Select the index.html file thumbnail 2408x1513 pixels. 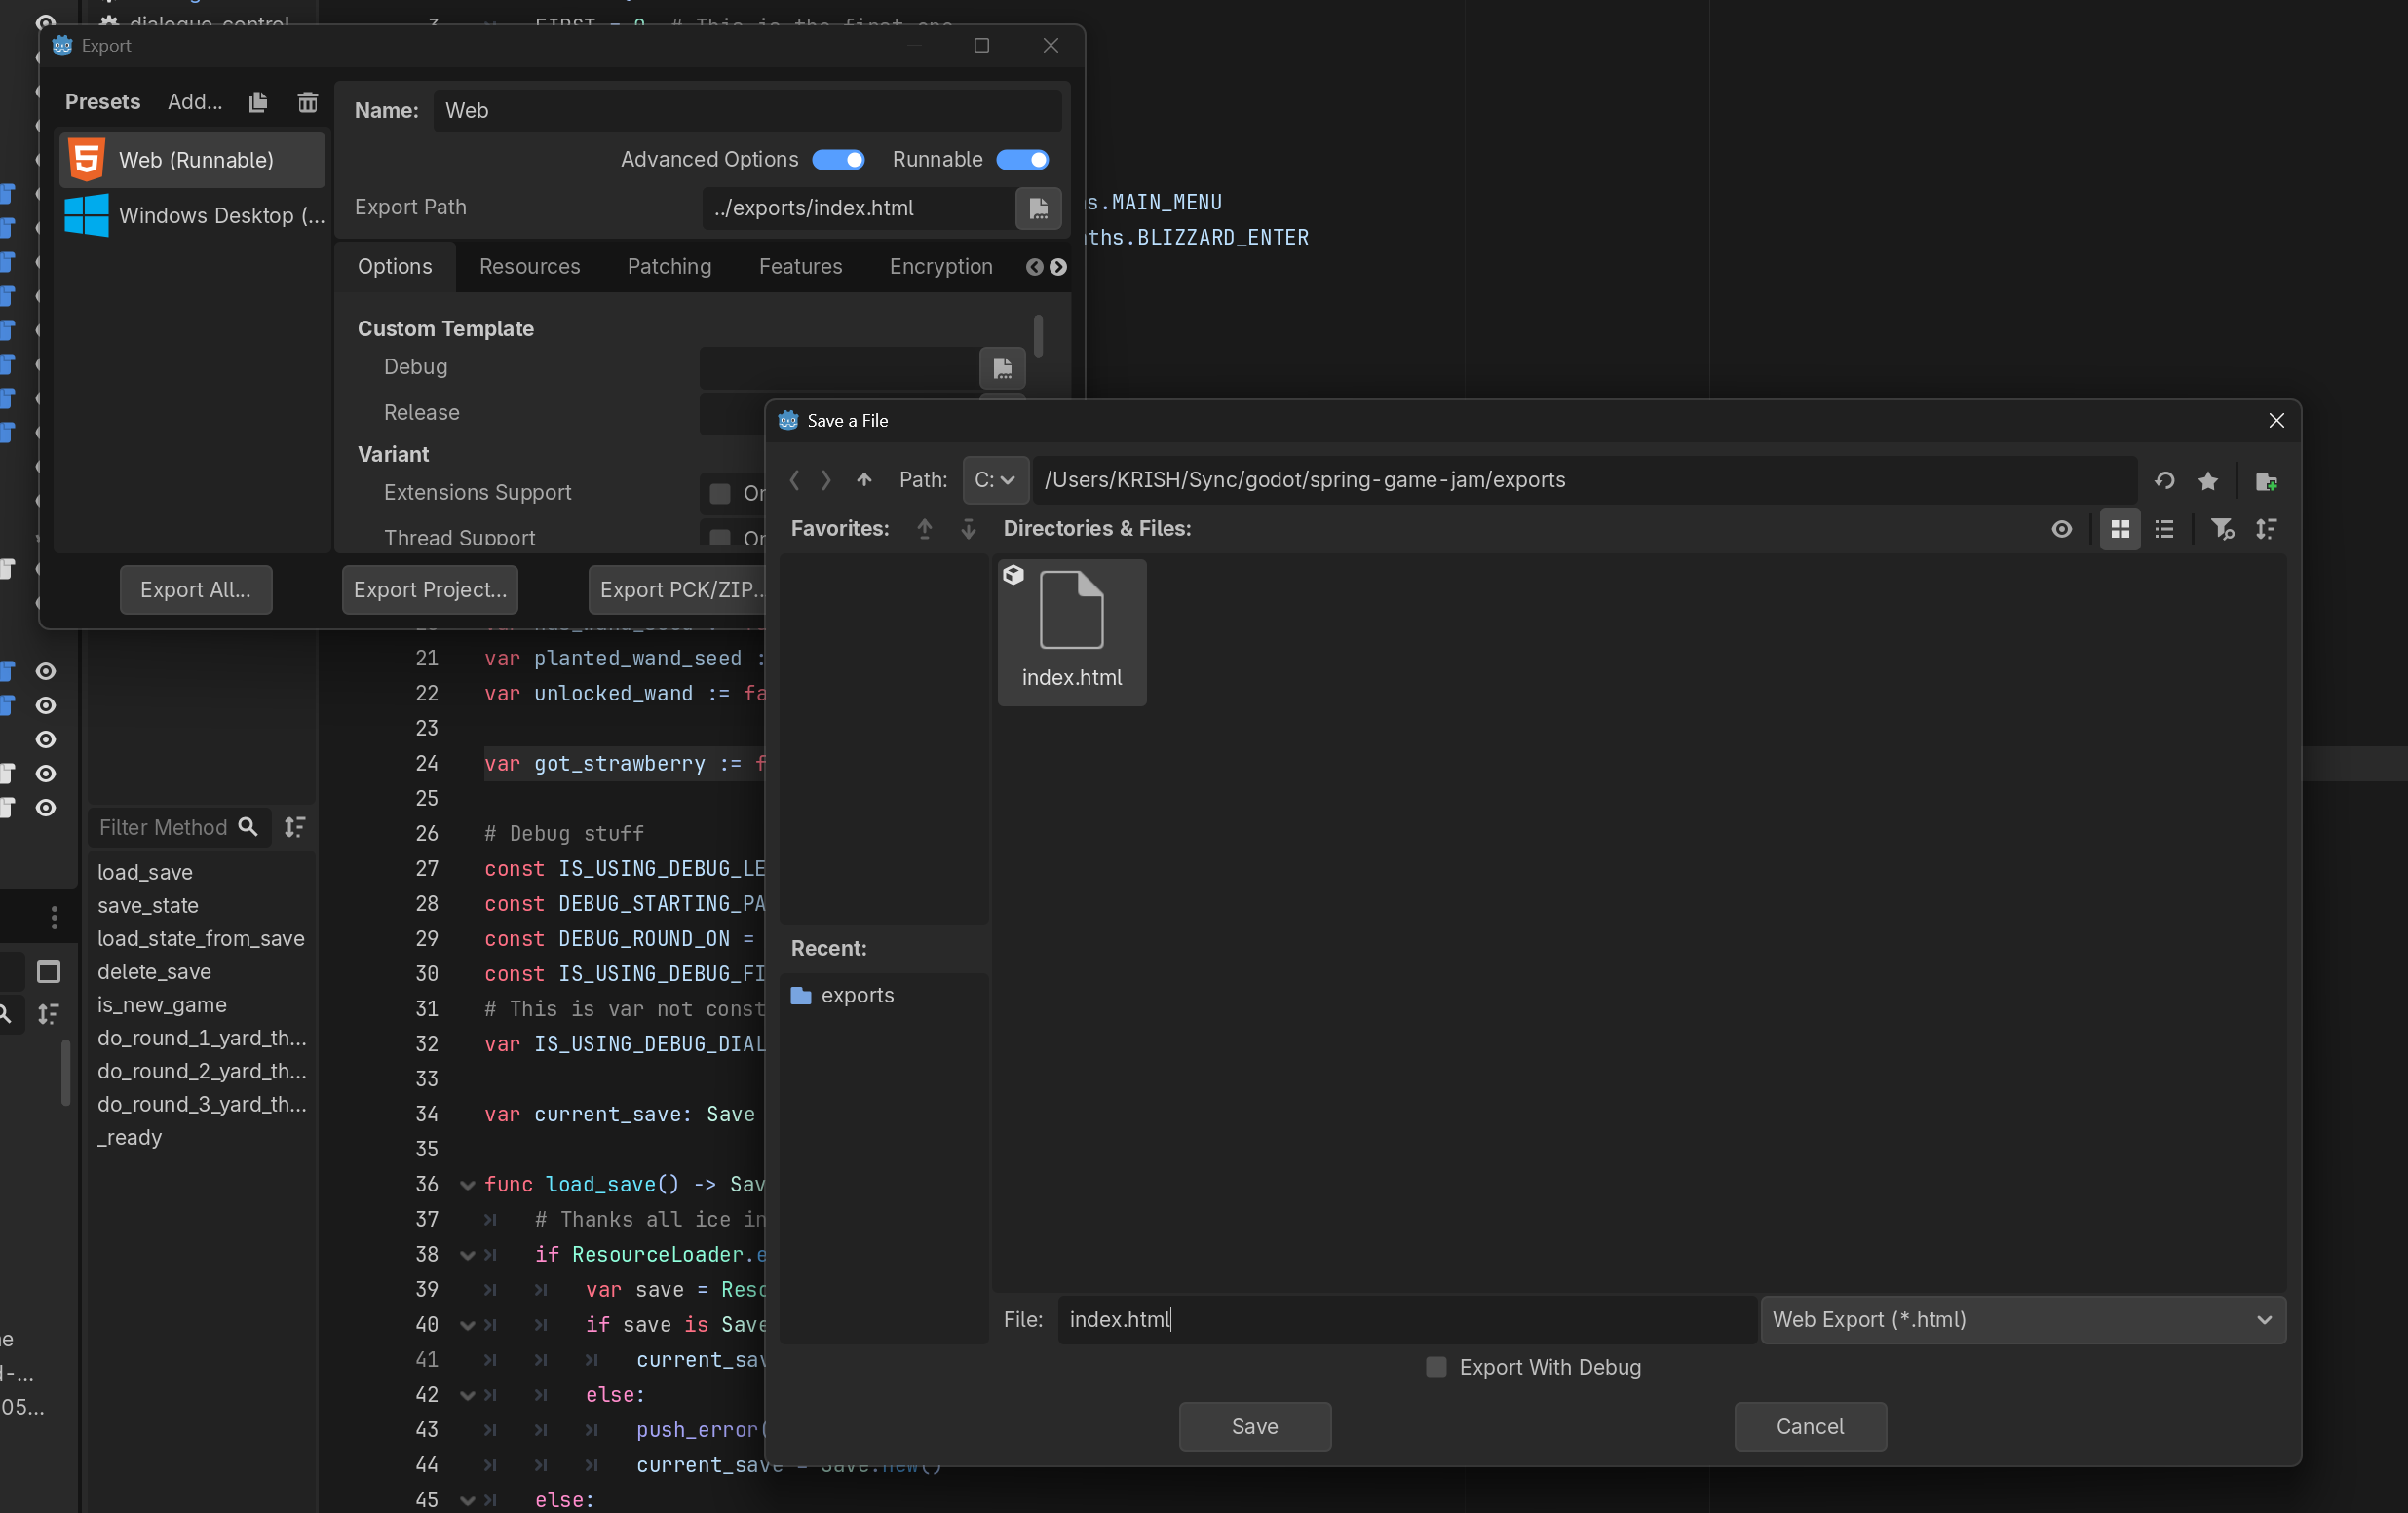(x=1071, y=631)
